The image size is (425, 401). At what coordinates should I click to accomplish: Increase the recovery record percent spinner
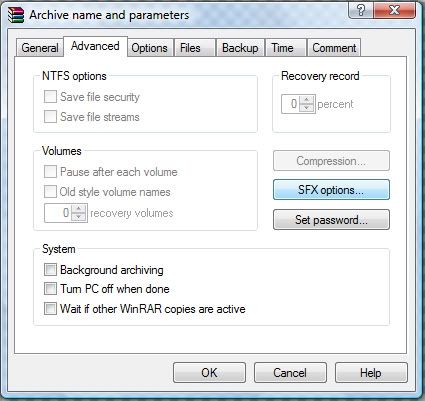[x=307, y=100]
